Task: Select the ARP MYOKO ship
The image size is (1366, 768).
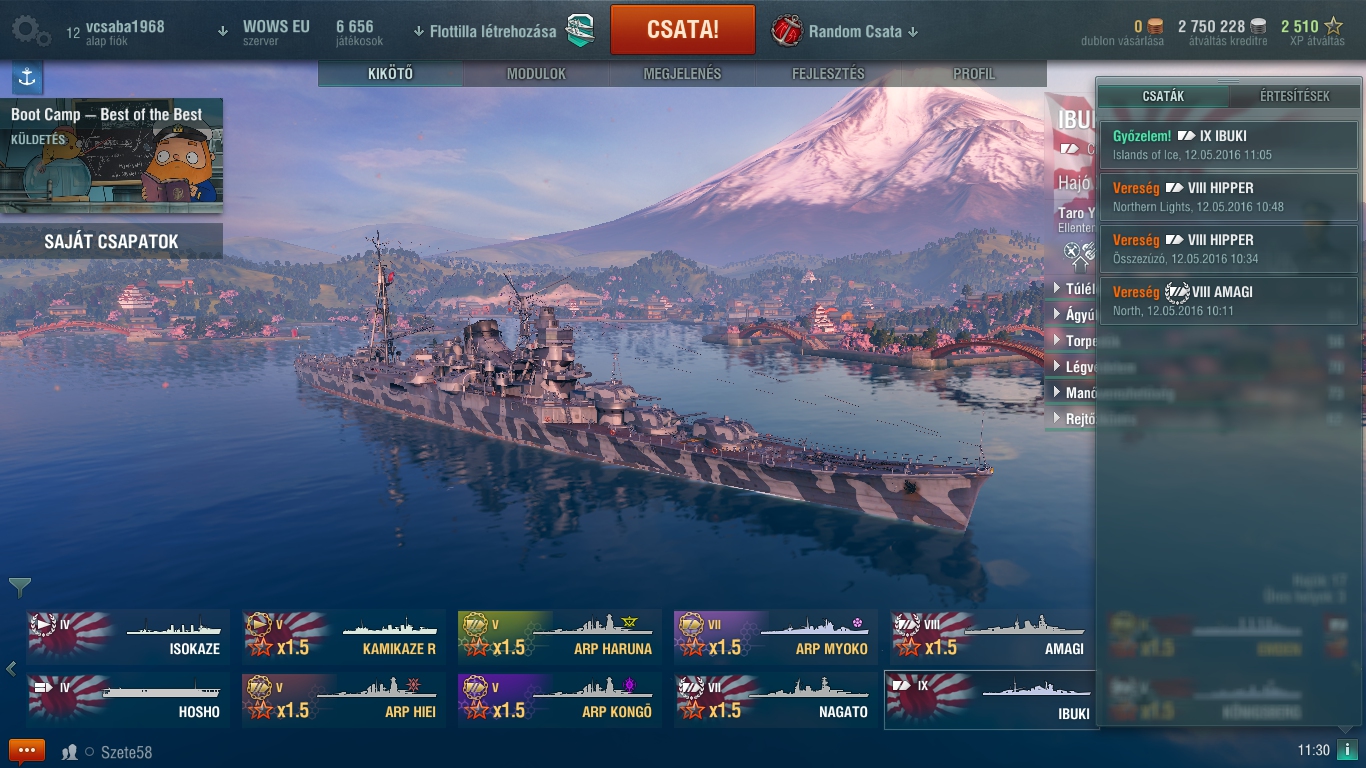Action: point(776,637)
